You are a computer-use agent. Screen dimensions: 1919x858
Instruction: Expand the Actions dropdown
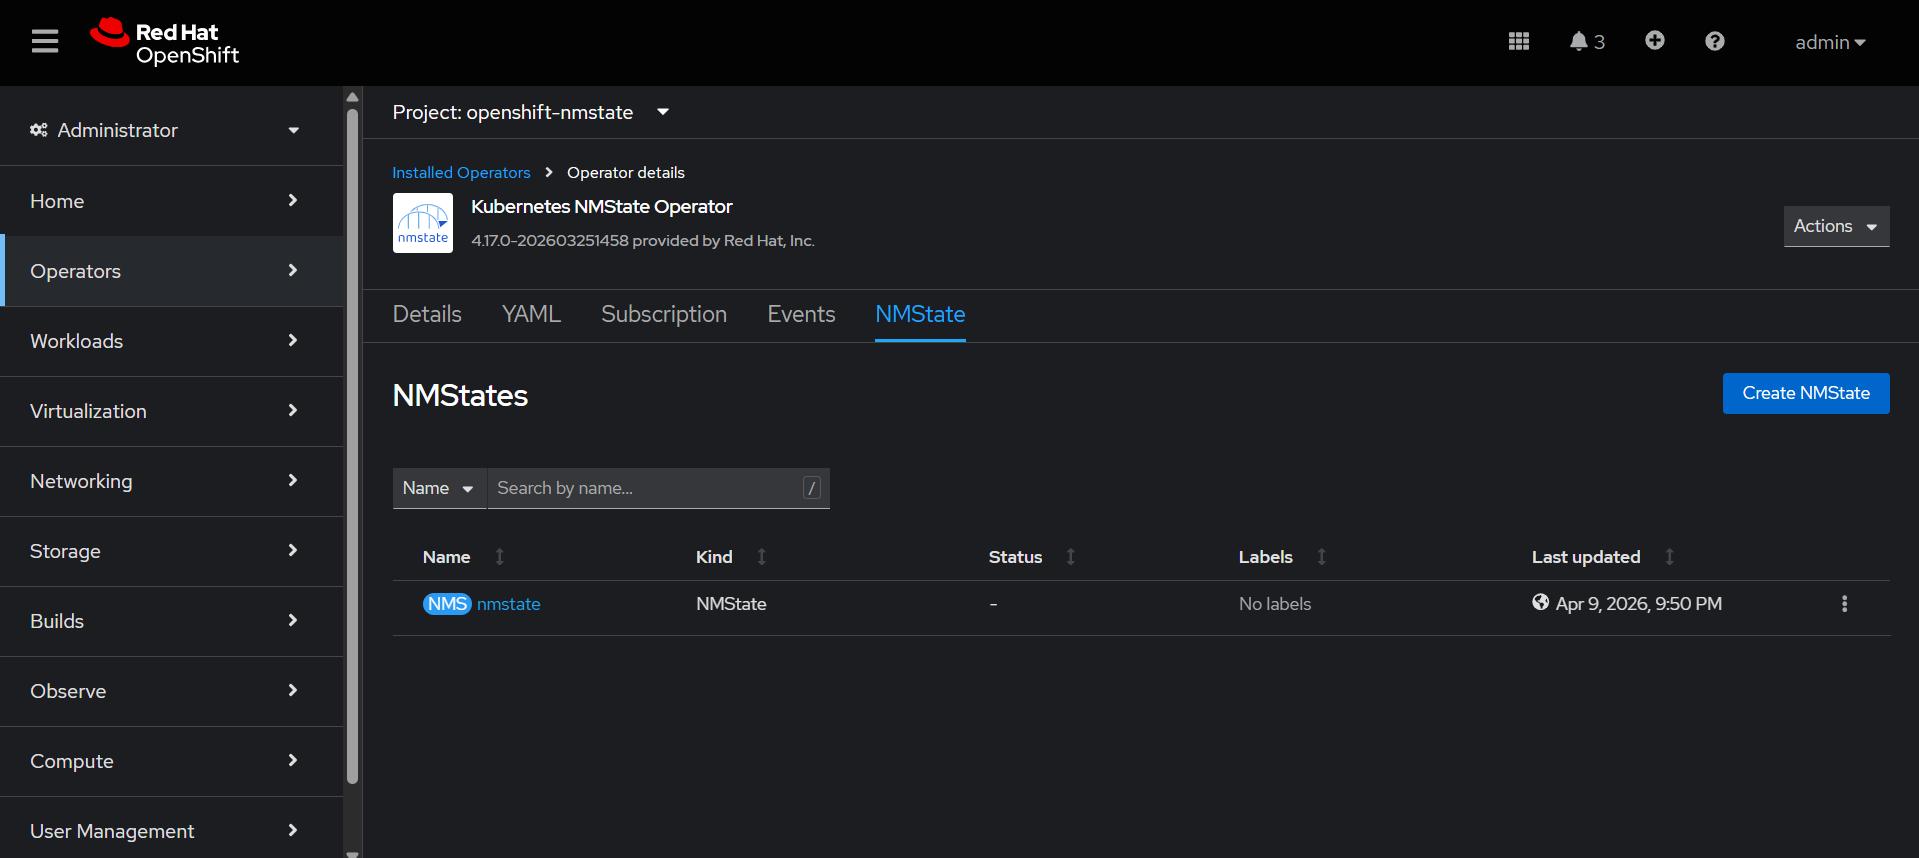[1835, 226]
